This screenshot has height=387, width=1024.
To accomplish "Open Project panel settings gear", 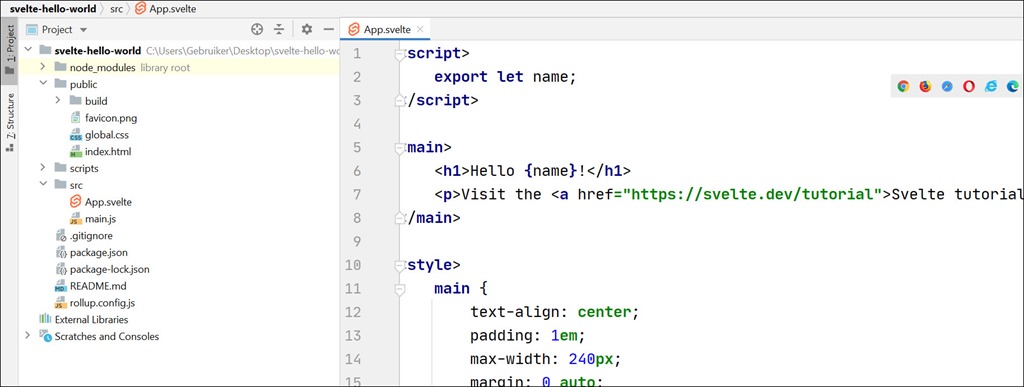I will [x=307, y=29].
